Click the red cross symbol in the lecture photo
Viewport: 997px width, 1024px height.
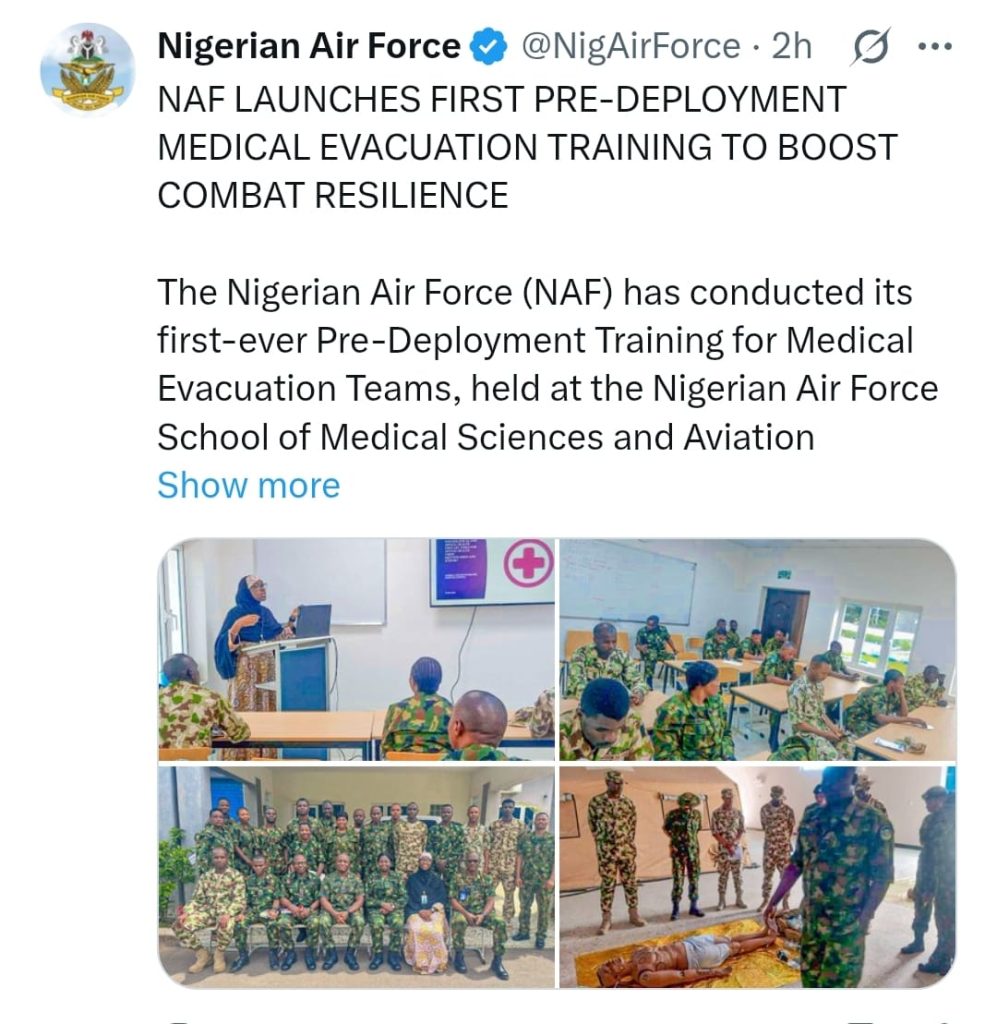click(x=528, y=562)
